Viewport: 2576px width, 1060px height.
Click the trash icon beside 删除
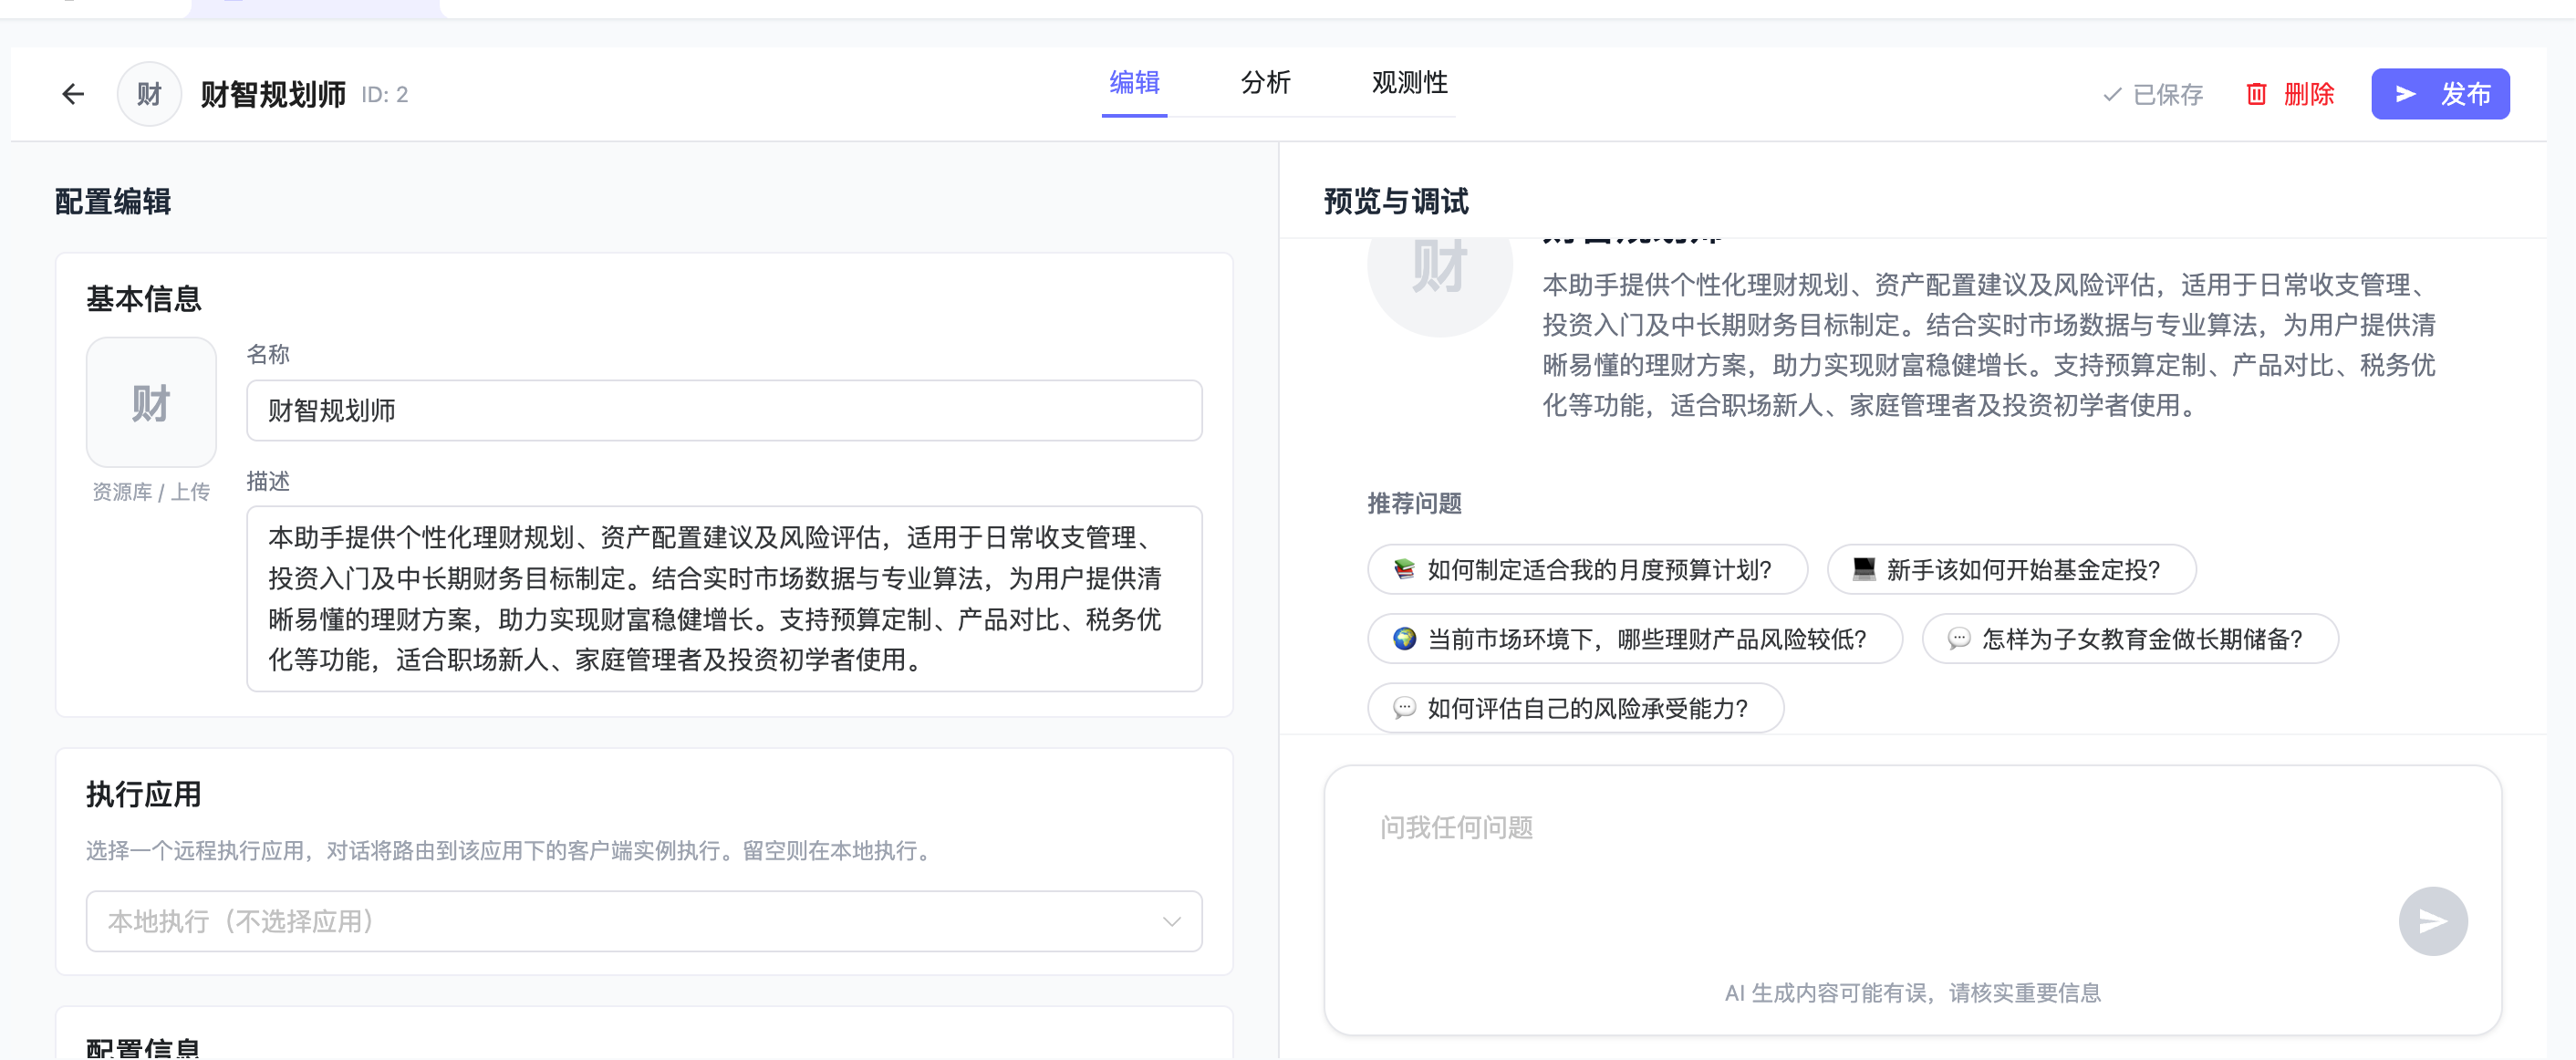(x=2257, y=94)
